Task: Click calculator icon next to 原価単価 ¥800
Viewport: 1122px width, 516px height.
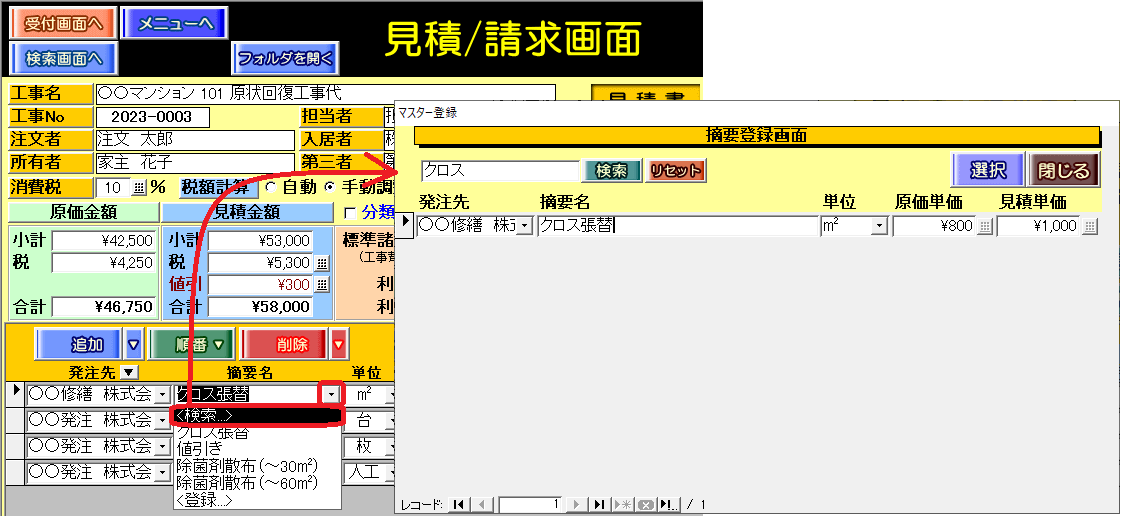Action: [x=984, y=227]
